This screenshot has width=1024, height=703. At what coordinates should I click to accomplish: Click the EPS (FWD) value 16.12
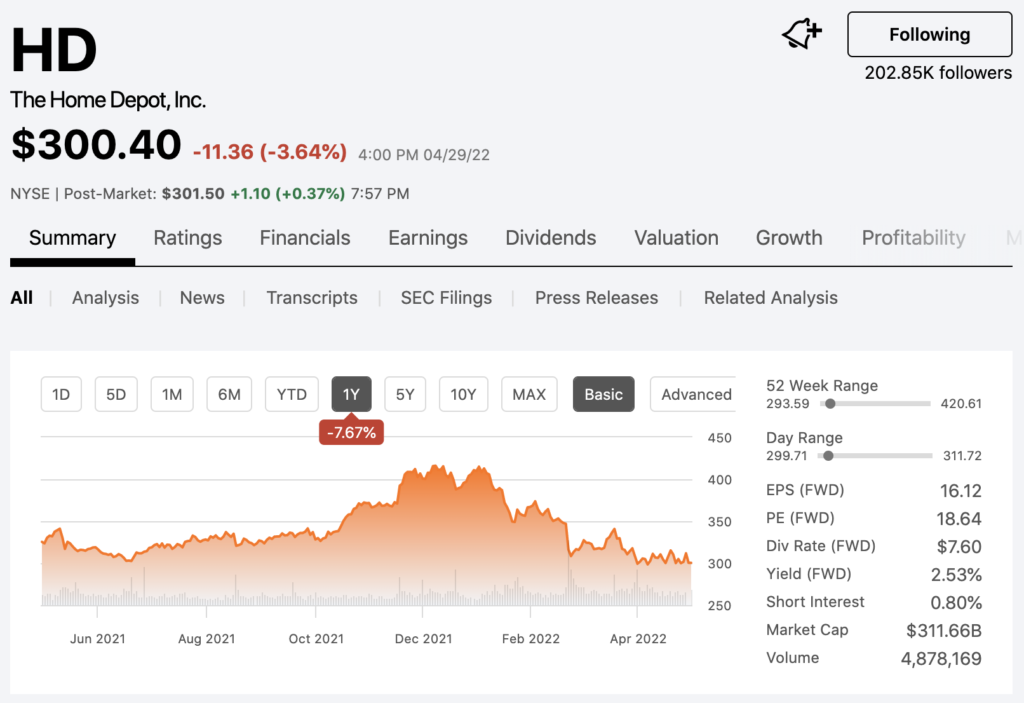pos(960,491)
